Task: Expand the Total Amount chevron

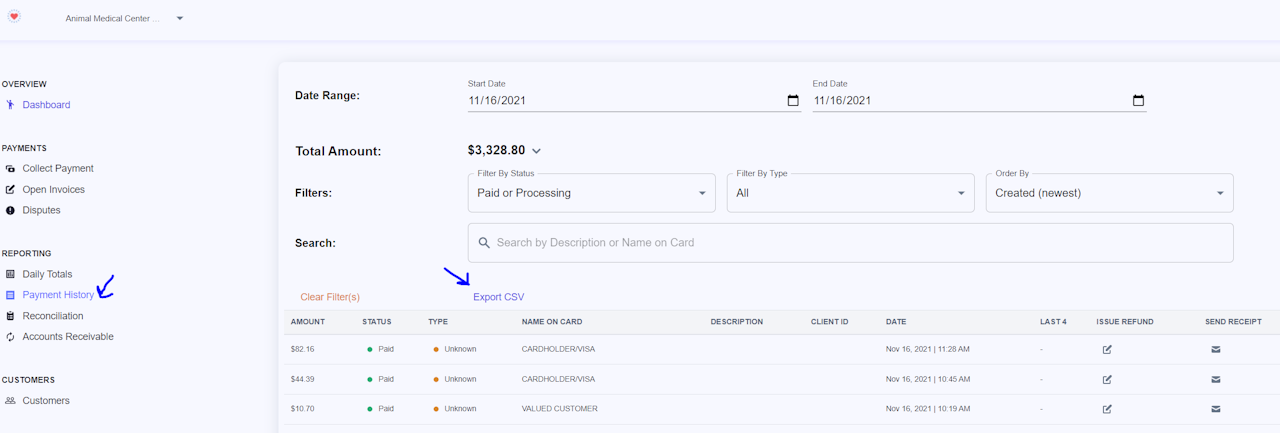Action: [536, 151]
